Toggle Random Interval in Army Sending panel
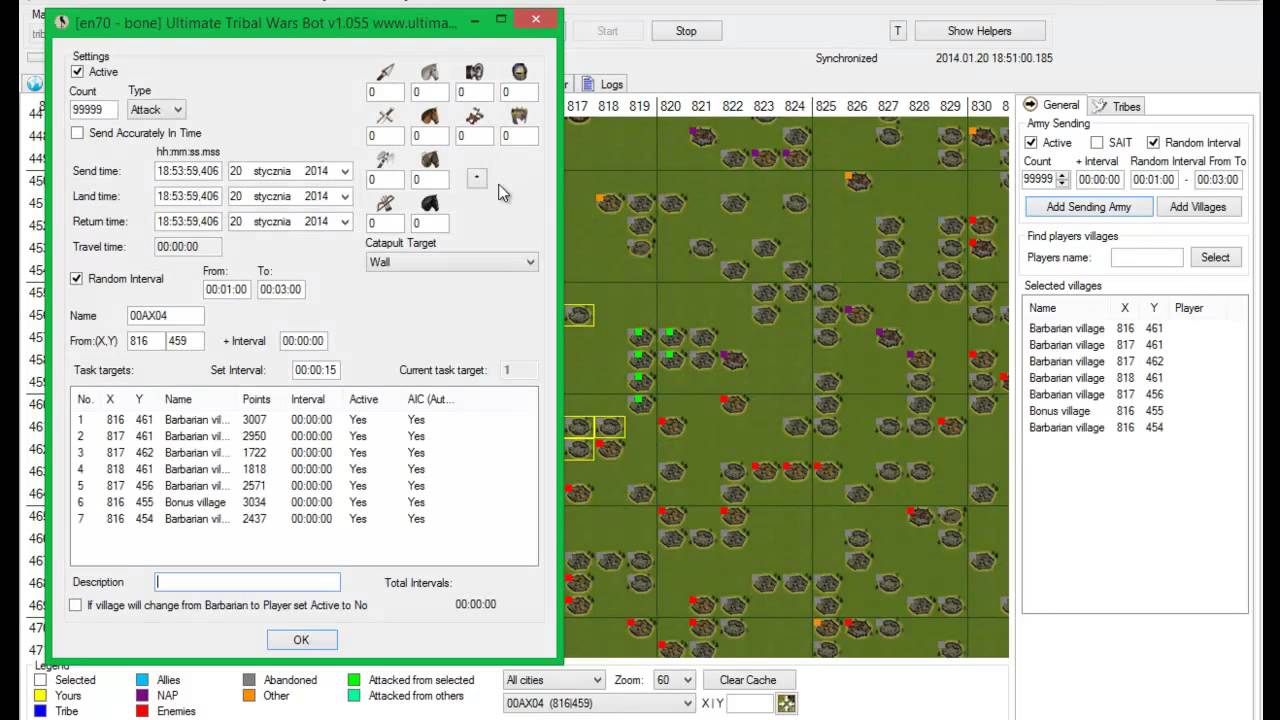The image size is (1280, 720). pyautogui.click(x=1153, y=143)
